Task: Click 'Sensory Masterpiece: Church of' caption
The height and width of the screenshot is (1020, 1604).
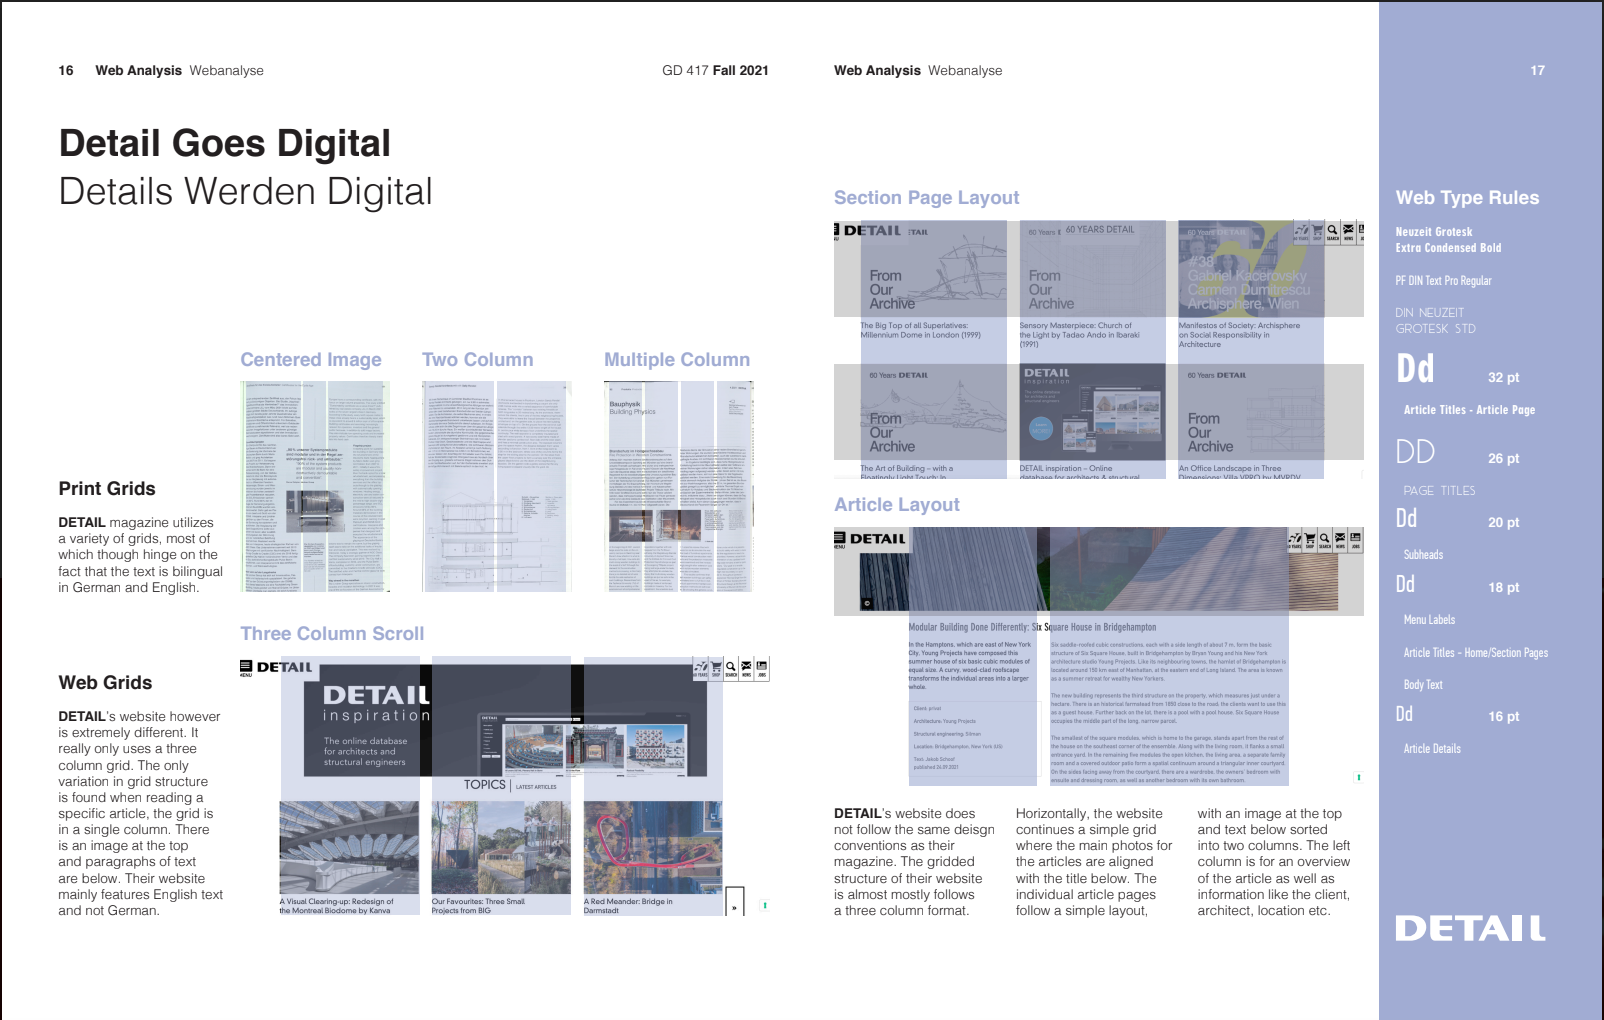Action: tap(1075, 325)
